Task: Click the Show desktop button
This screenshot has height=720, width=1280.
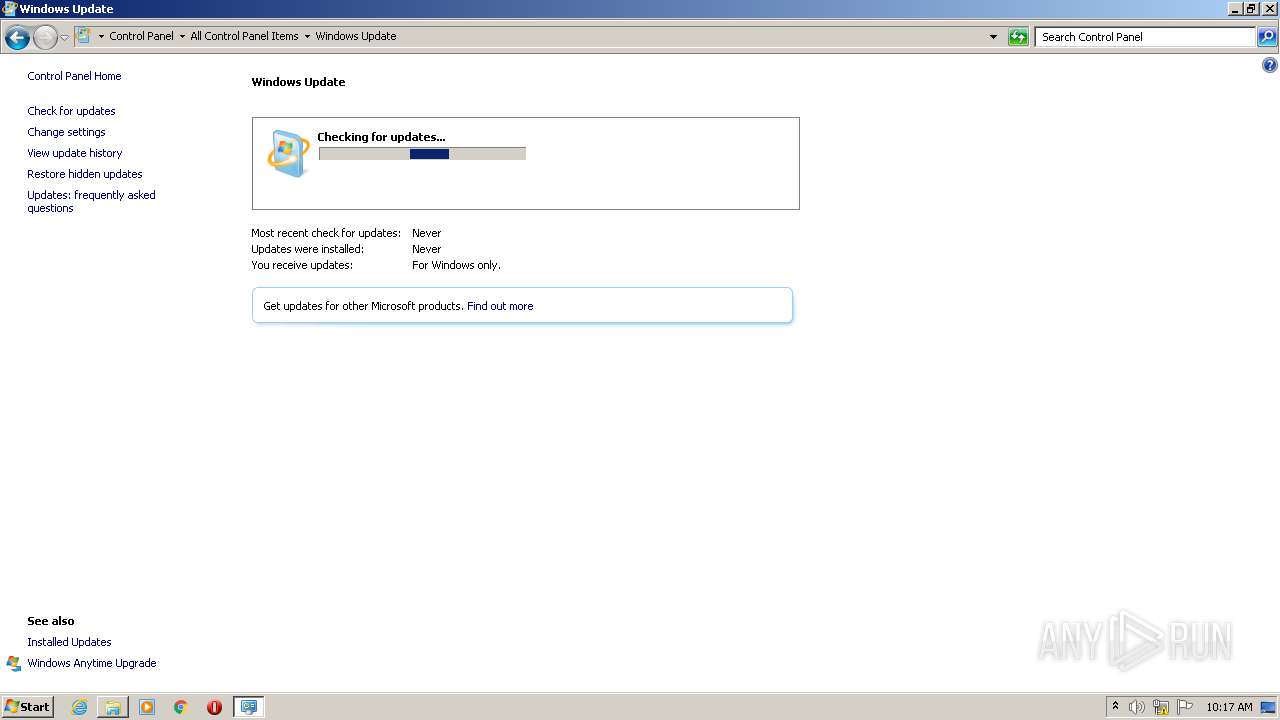Action: click(1268, 707)
